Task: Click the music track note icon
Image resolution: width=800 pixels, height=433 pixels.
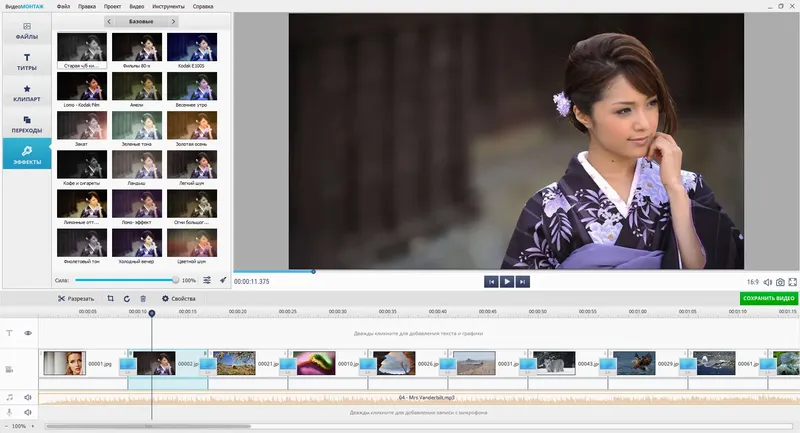Action: click(x=9, y=397)
